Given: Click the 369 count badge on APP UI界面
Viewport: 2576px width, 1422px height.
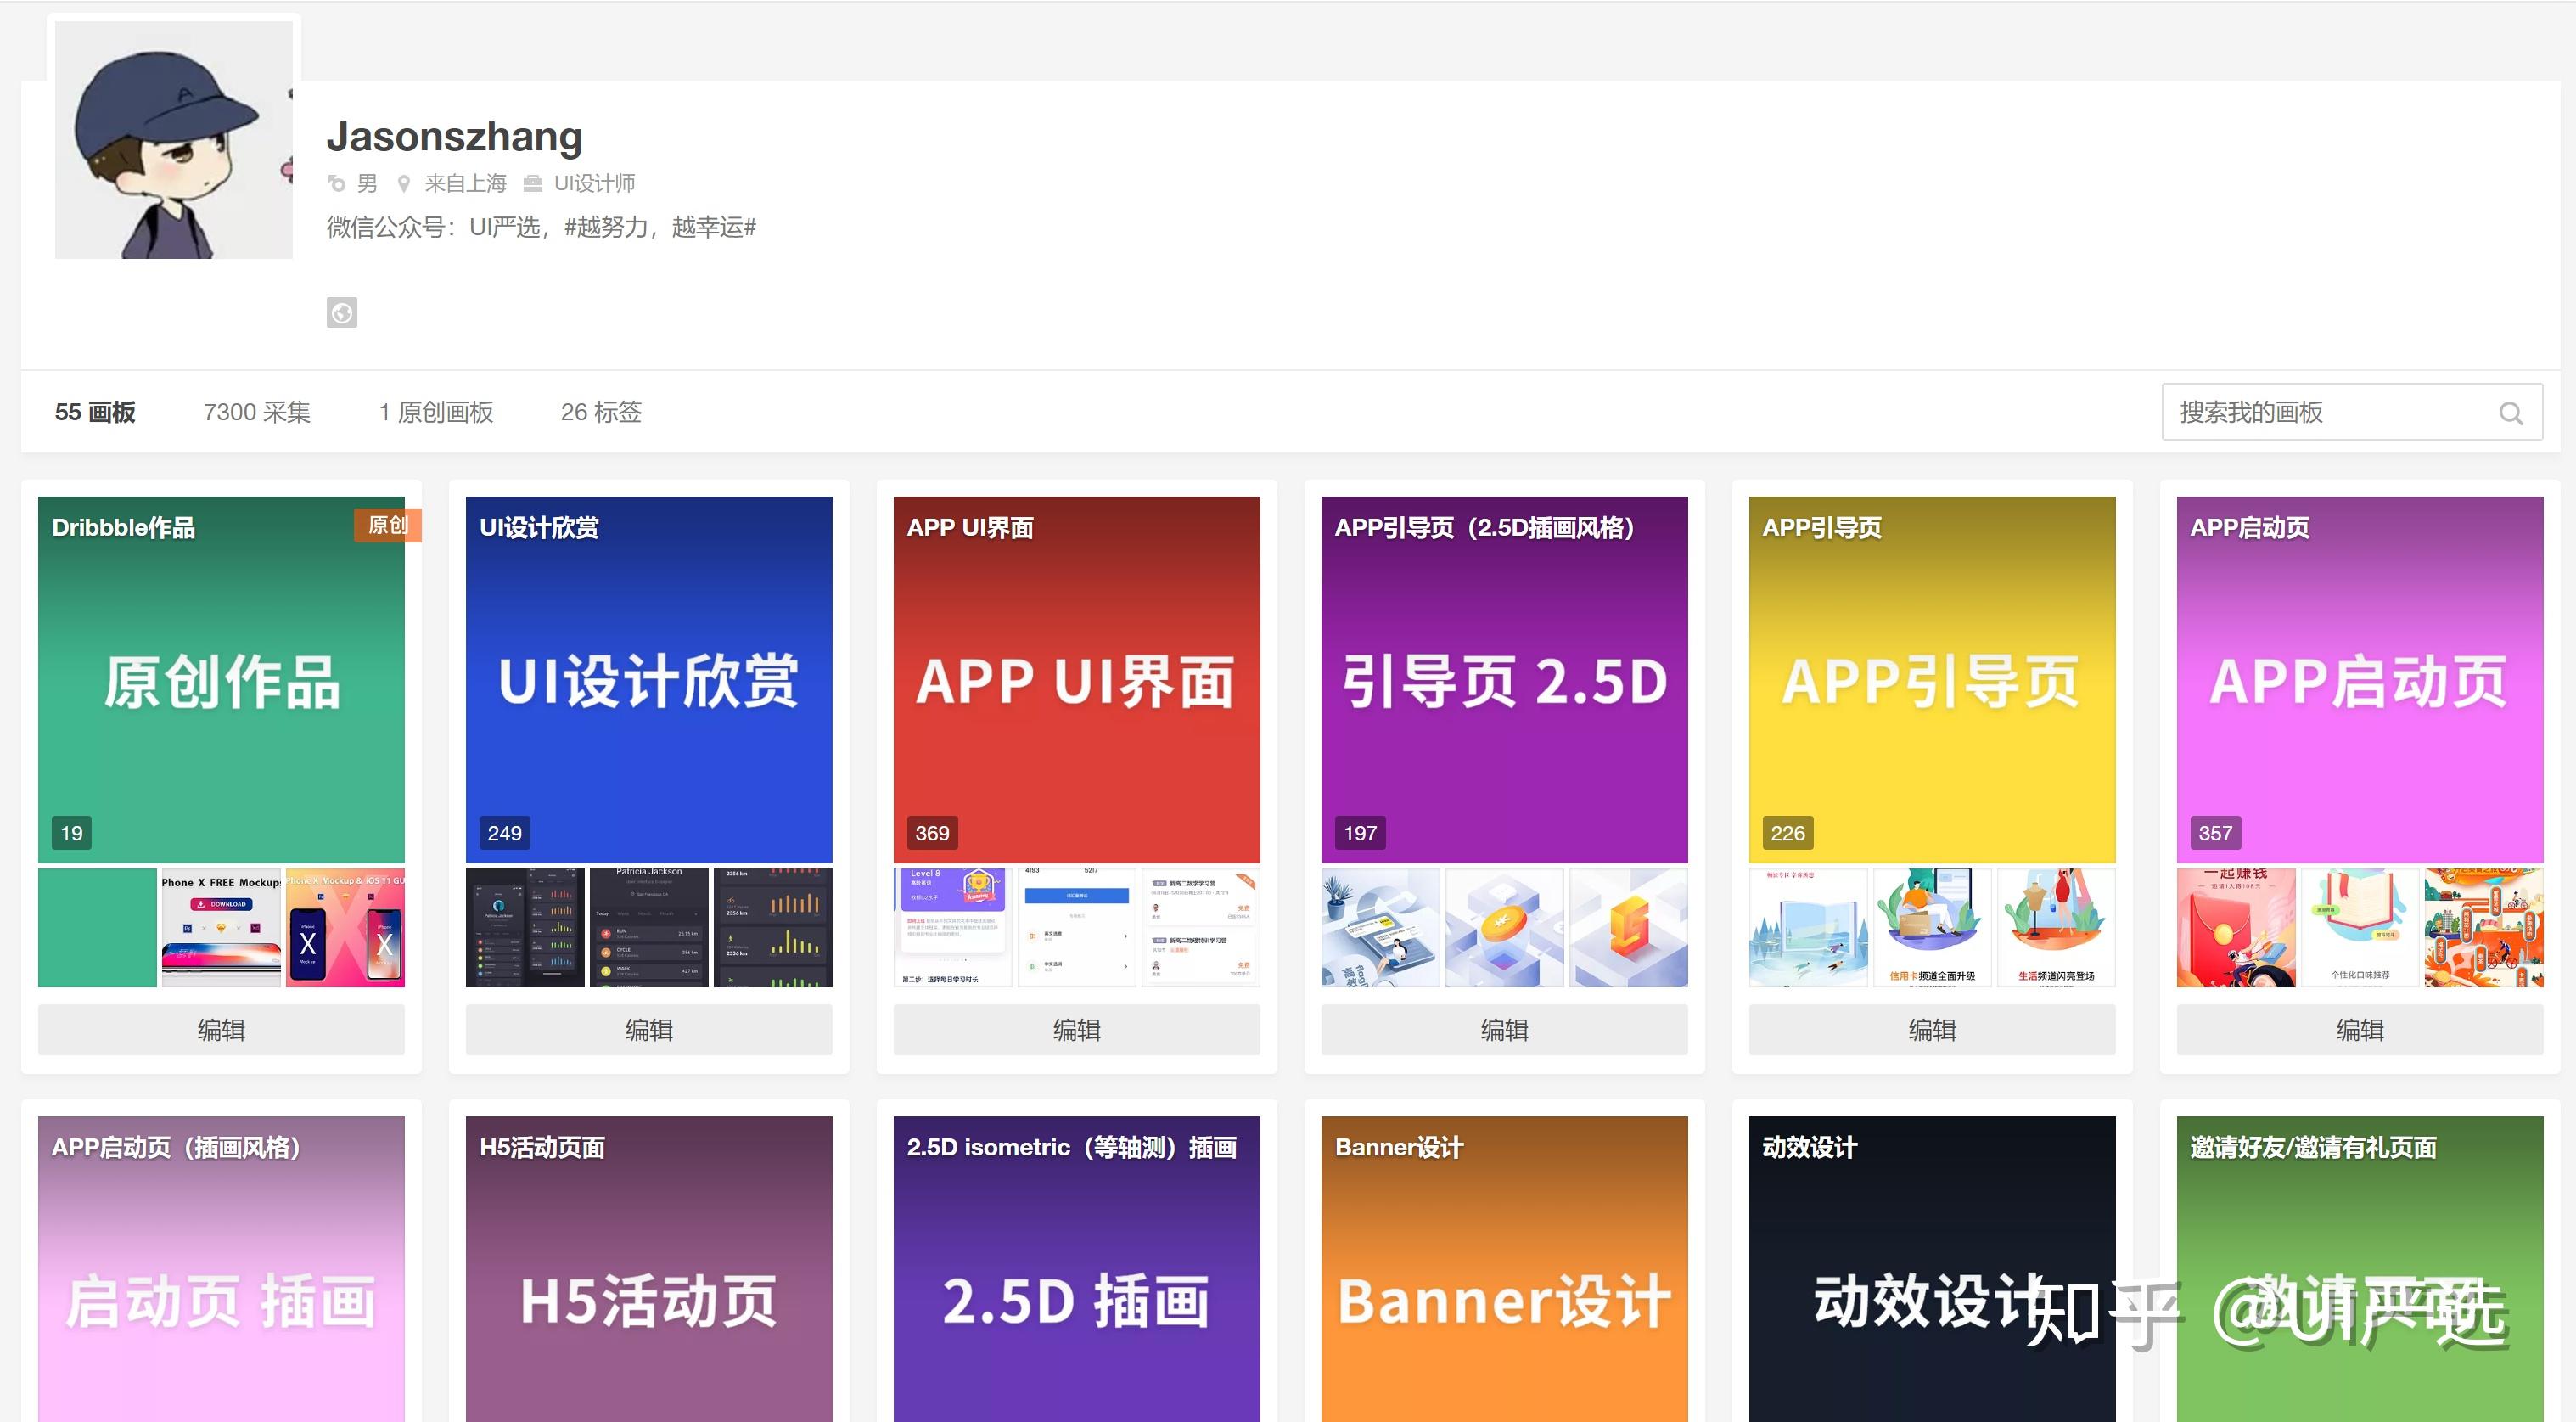Looking at the screenshot, I should tap(932, 833).
